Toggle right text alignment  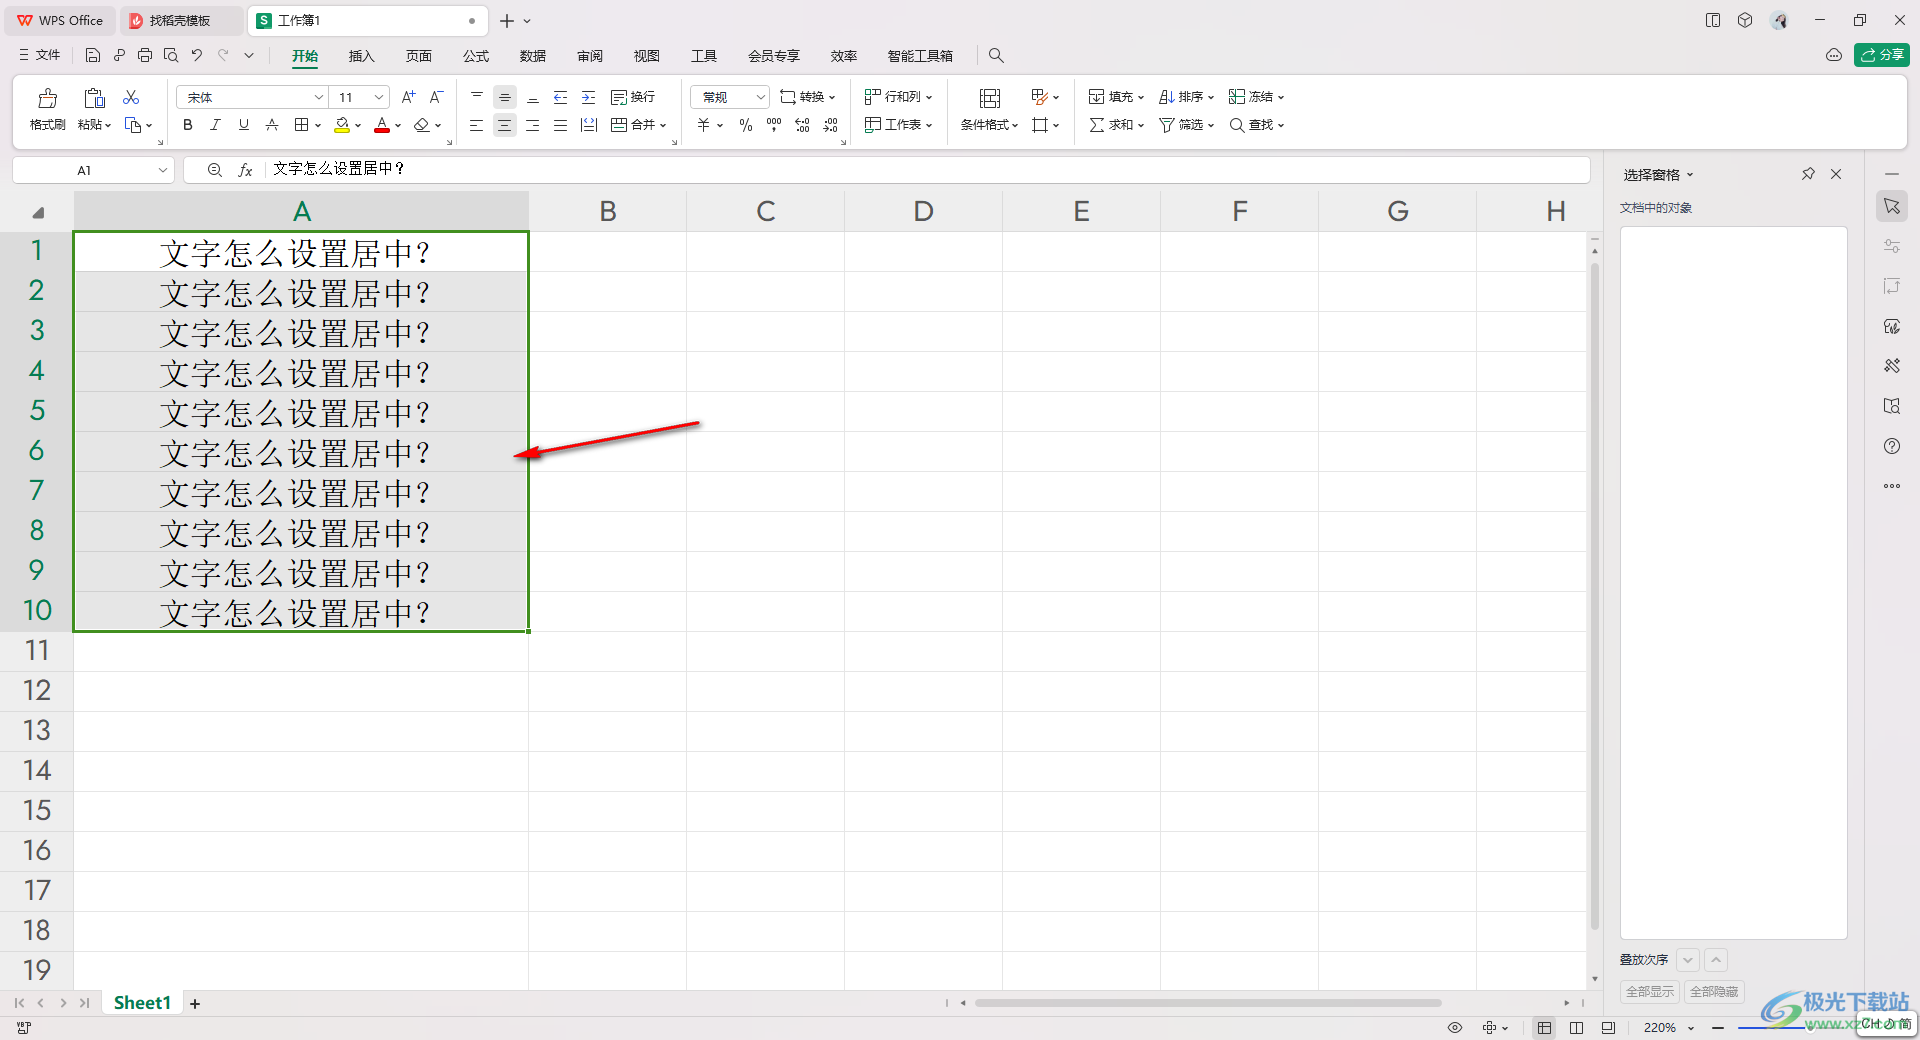[533, 125]
